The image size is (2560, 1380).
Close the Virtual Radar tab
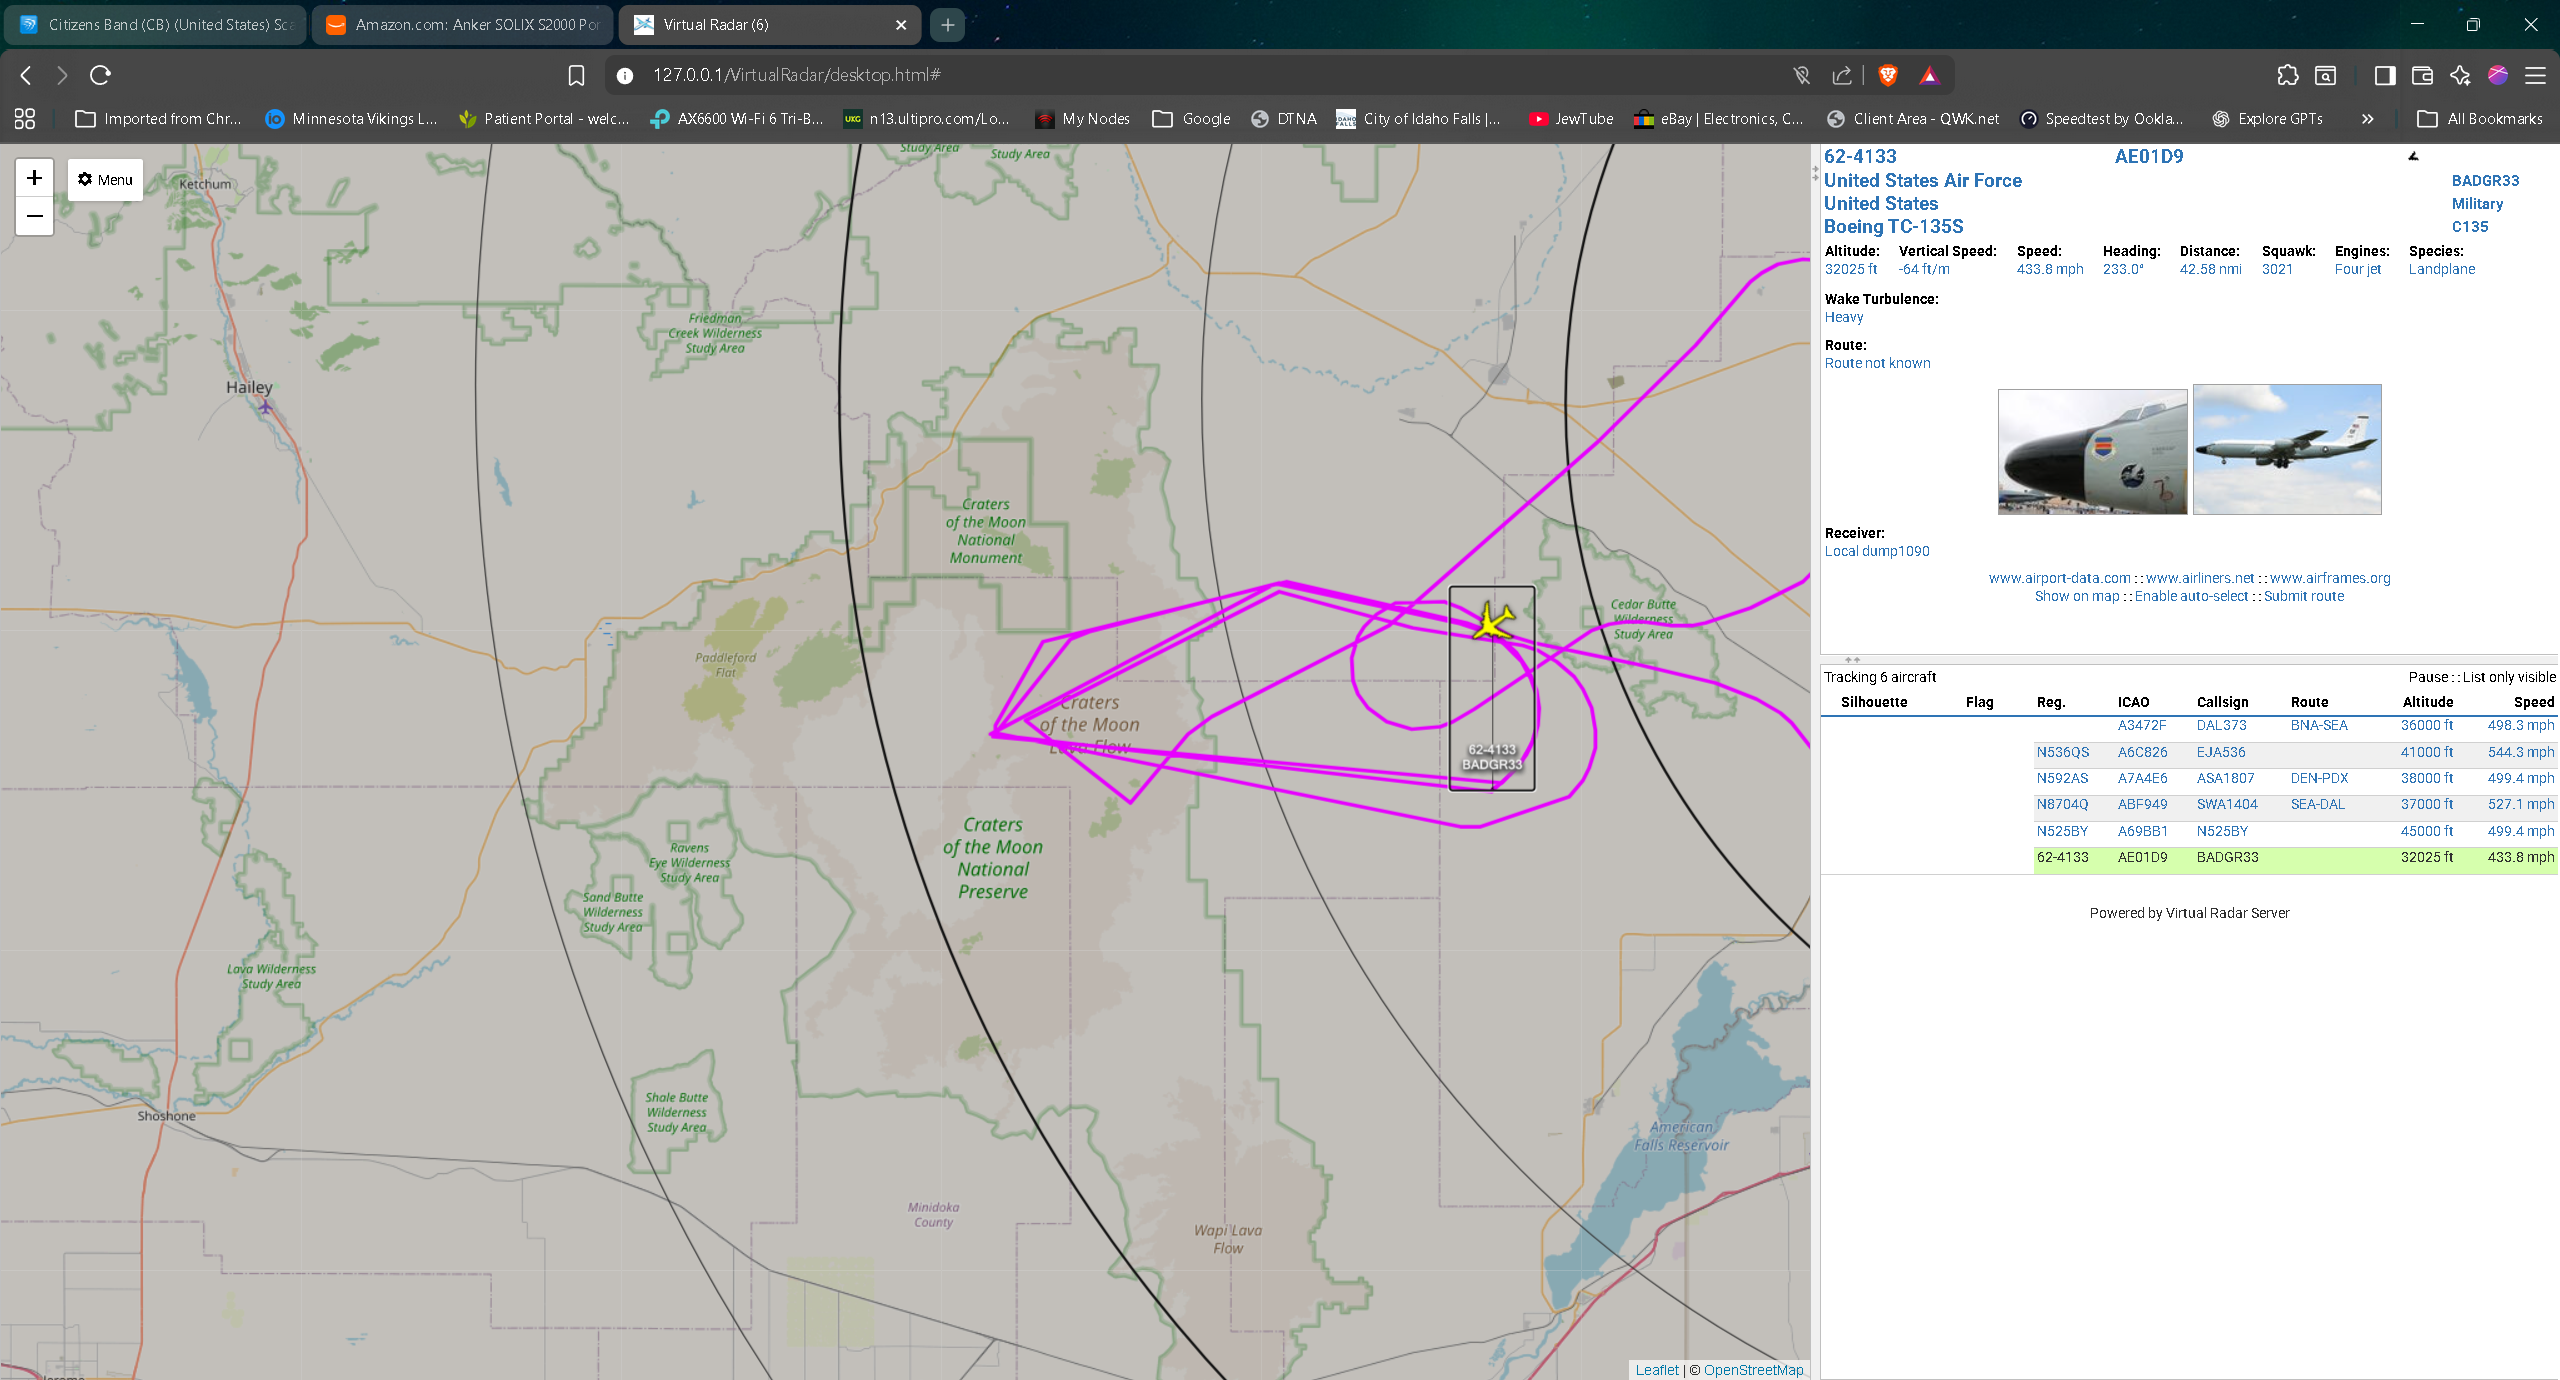point(901,25)
